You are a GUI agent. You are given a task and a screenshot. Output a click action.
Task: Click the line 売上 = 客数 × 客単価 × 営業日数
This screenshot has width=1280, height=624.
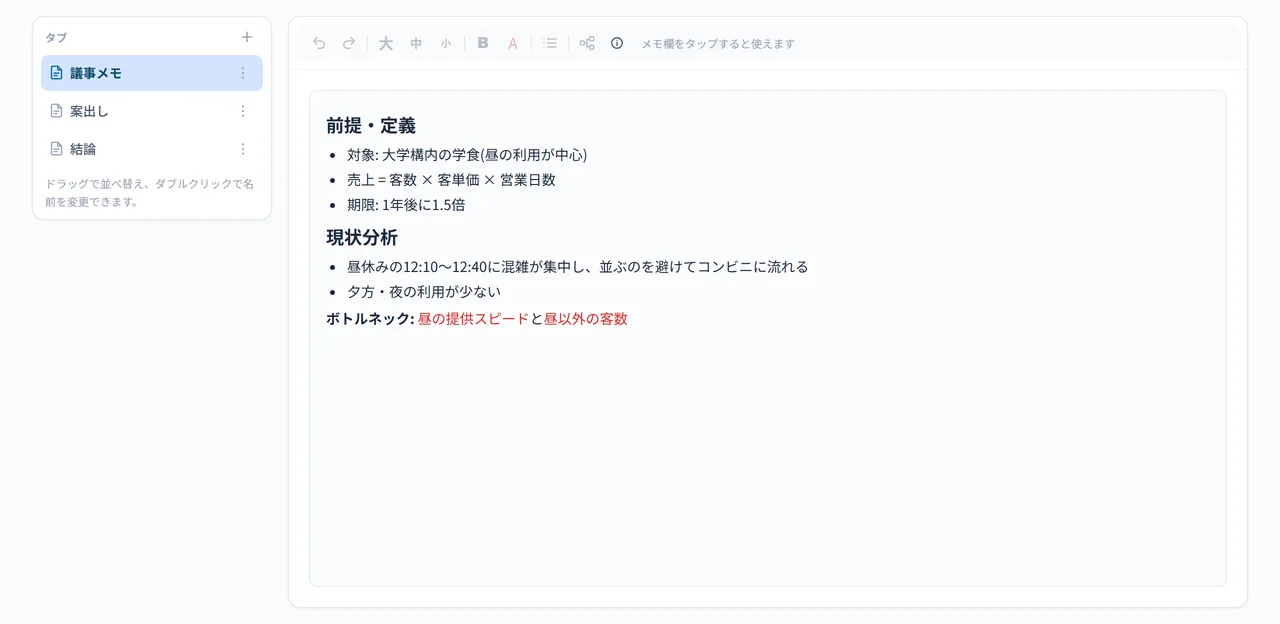tap(451, 180)
